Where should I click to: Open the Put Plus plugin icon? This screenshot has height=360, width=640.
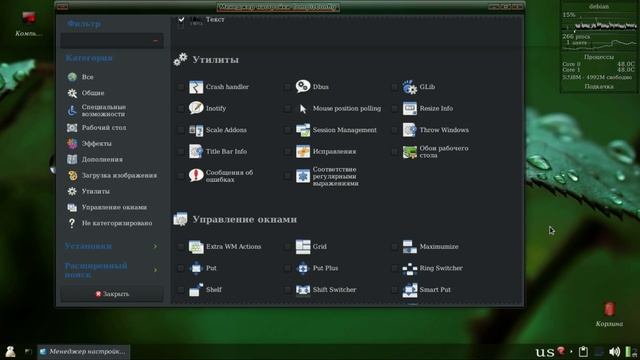coord(303,268)
